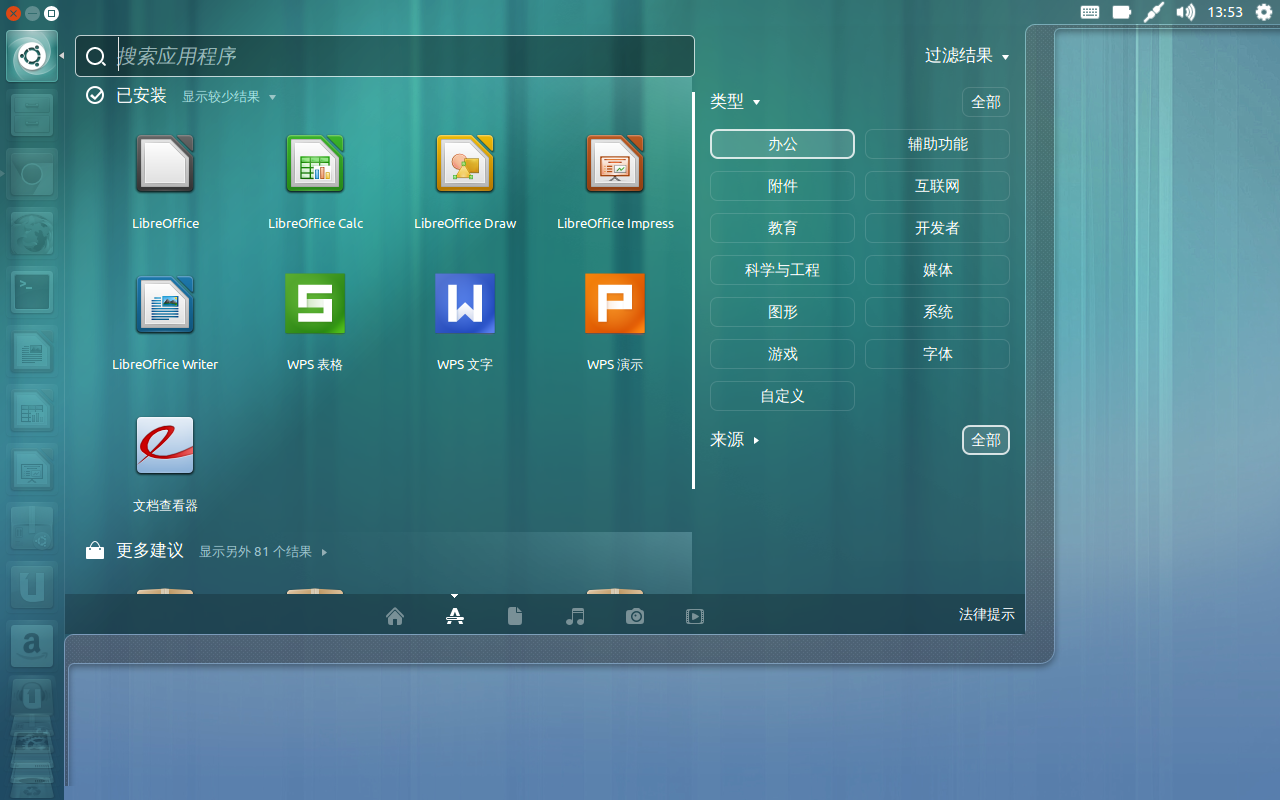The height and width of the screenshot is (800, 1280).
Task: Toggle the 系统 filter
Action: (937, 312)
